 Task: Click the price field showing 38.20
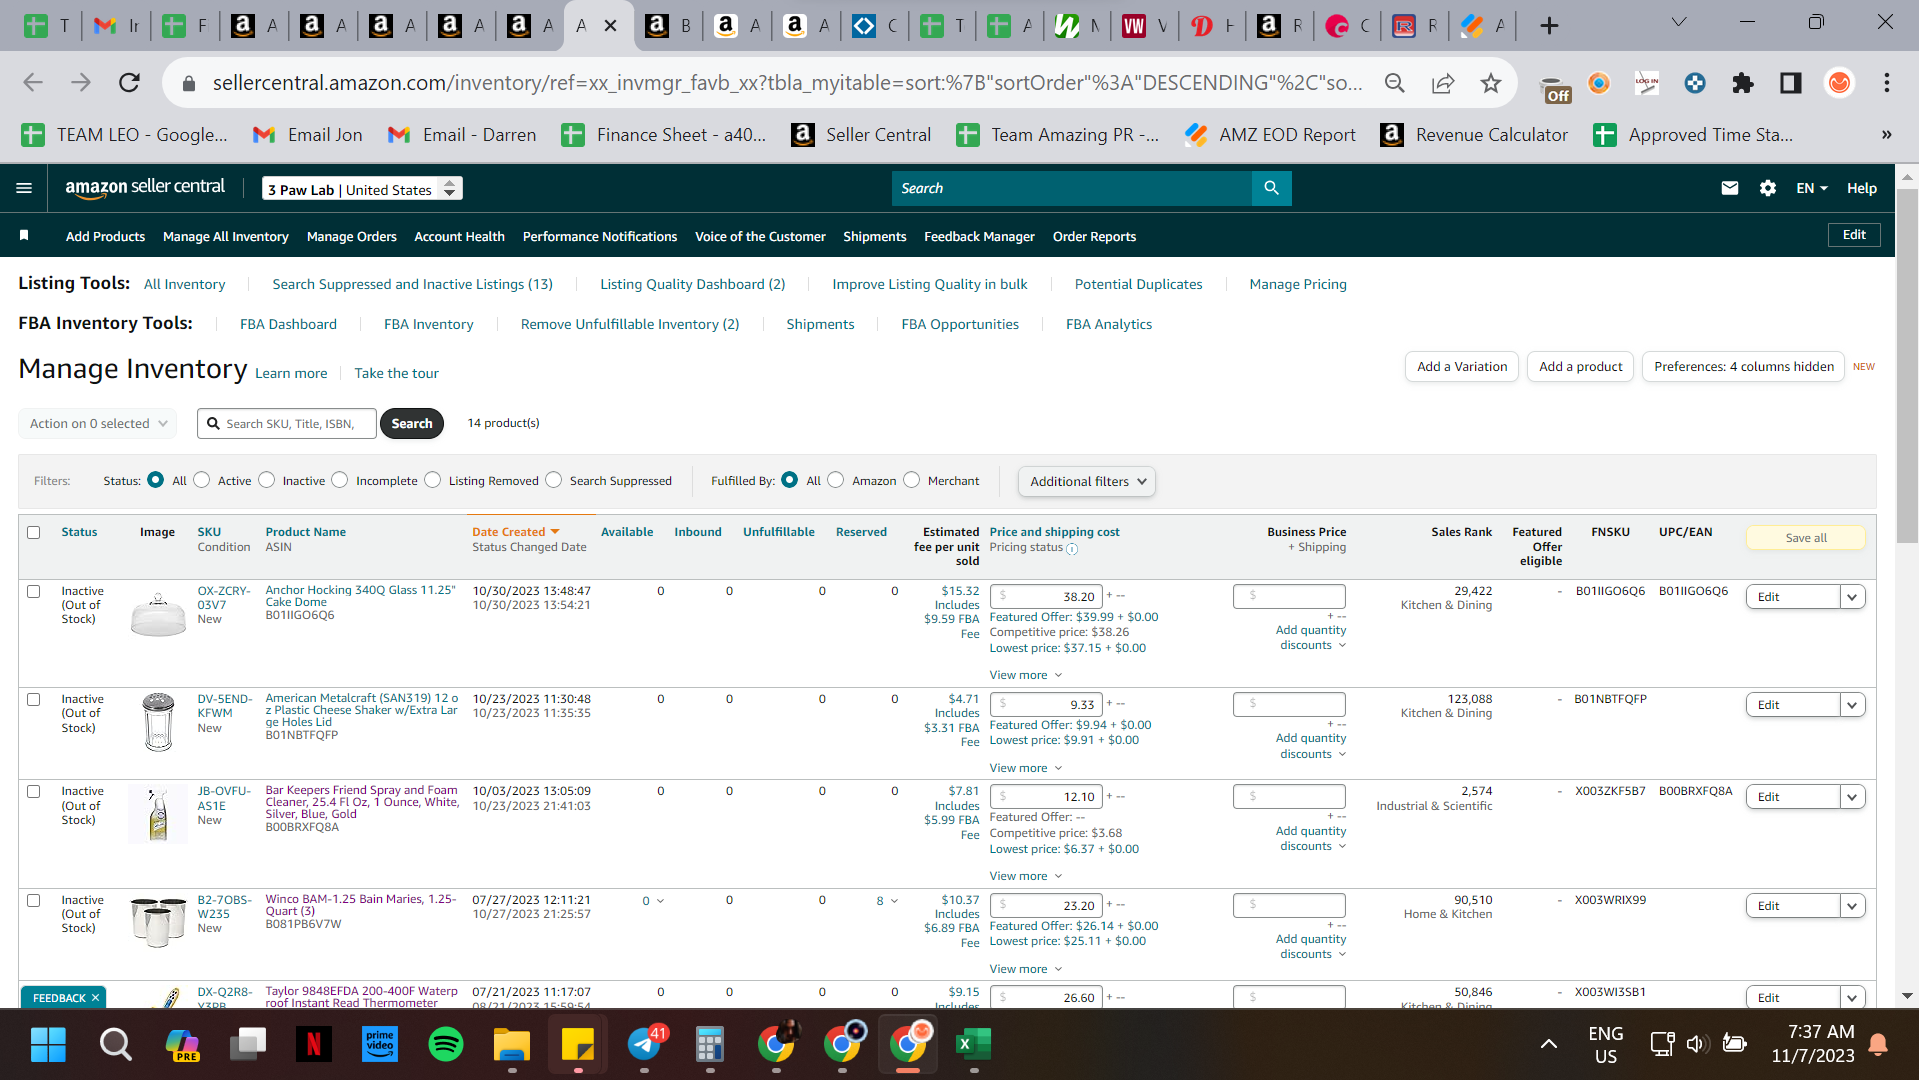coord(1045,597)
